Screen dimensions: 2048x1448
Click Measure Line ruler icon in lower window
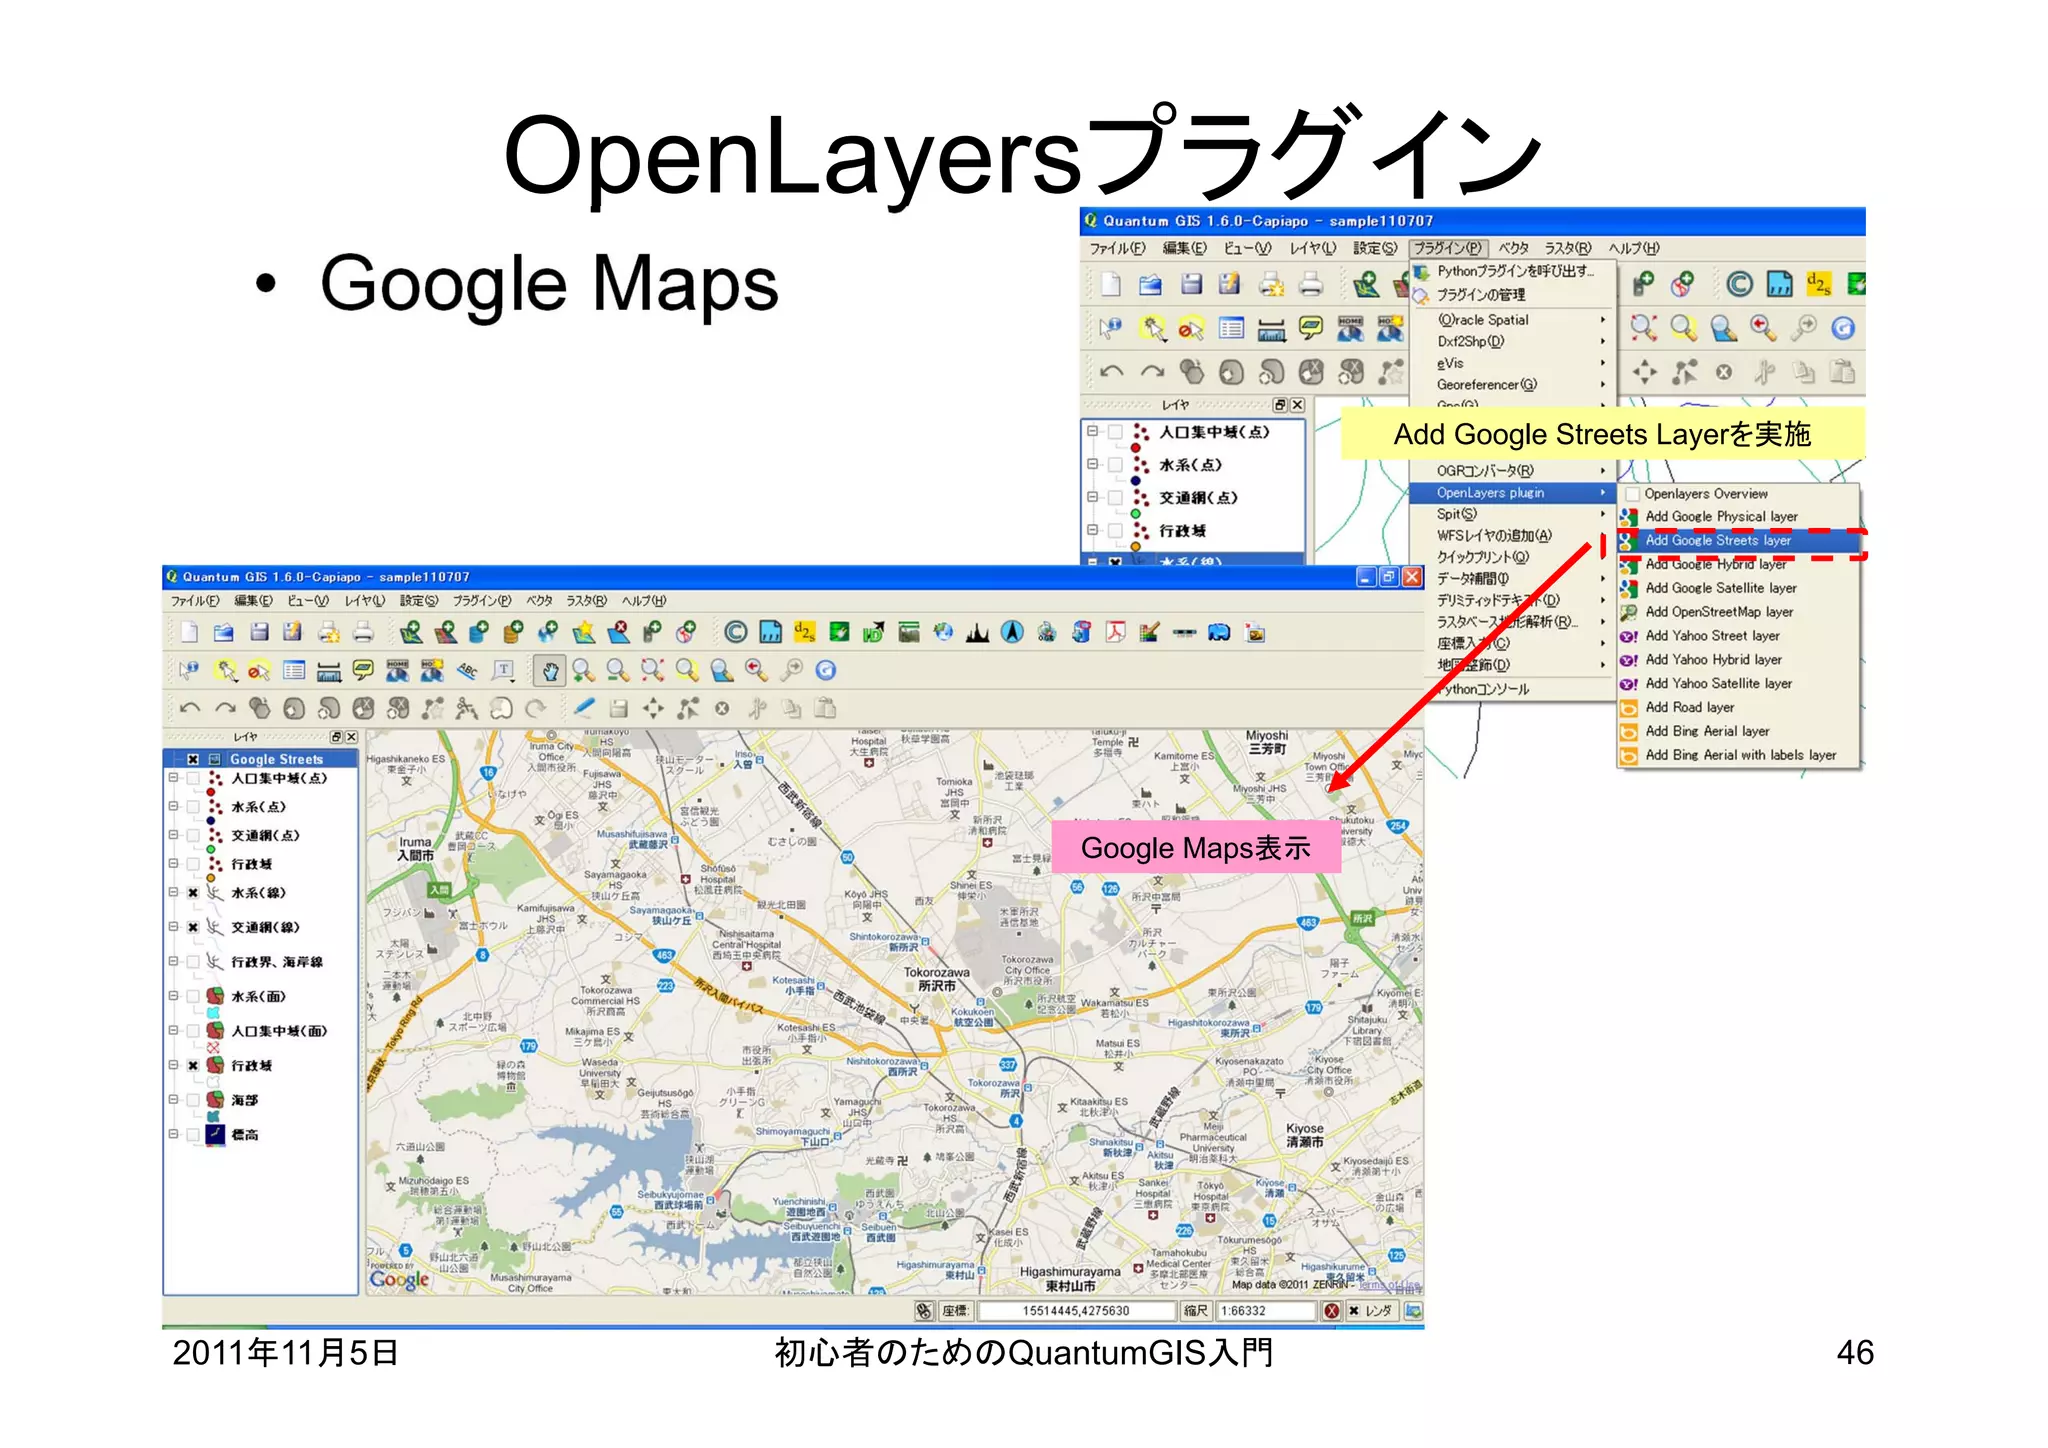point(328,670)
